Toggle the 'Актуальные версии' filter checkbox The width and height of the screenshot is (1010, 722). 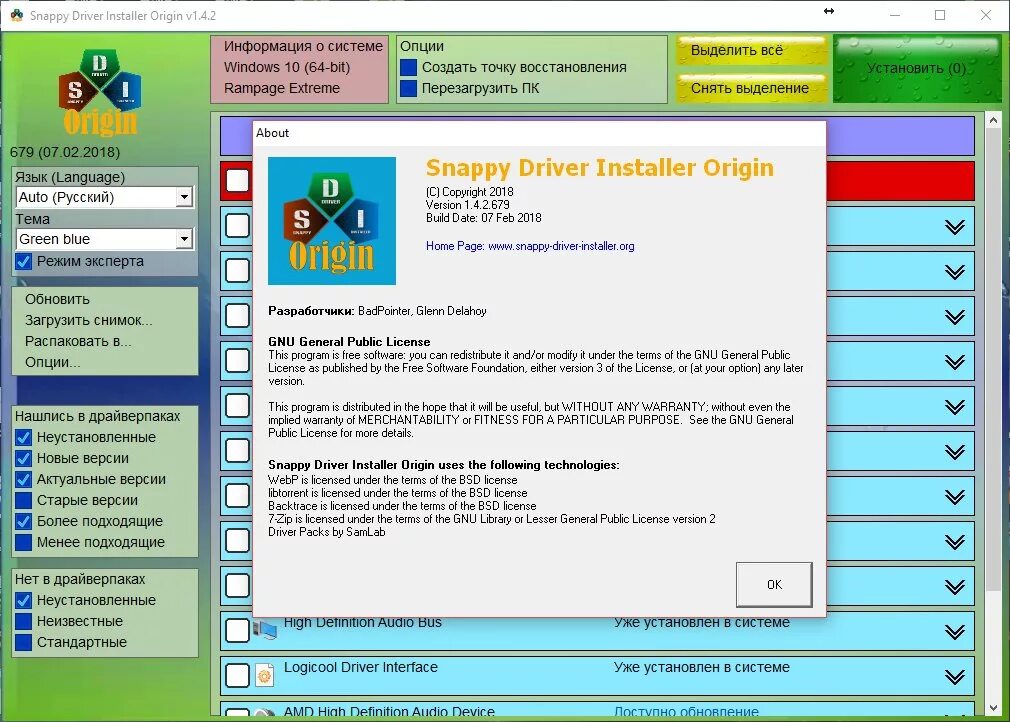tap(24, 480)
